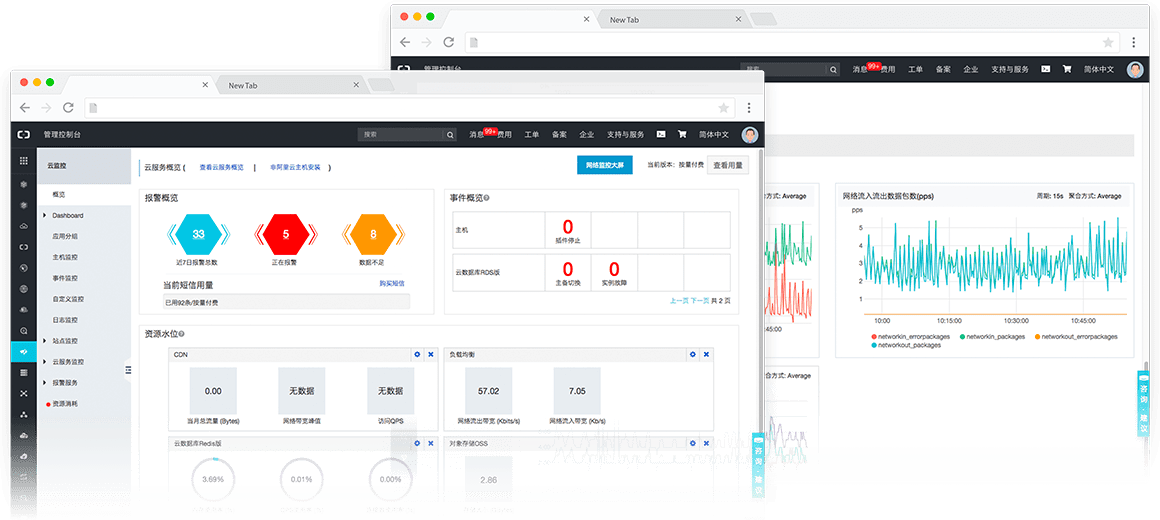
Task: Toggle the networkin_packages legend series
Action: (965, 337)
